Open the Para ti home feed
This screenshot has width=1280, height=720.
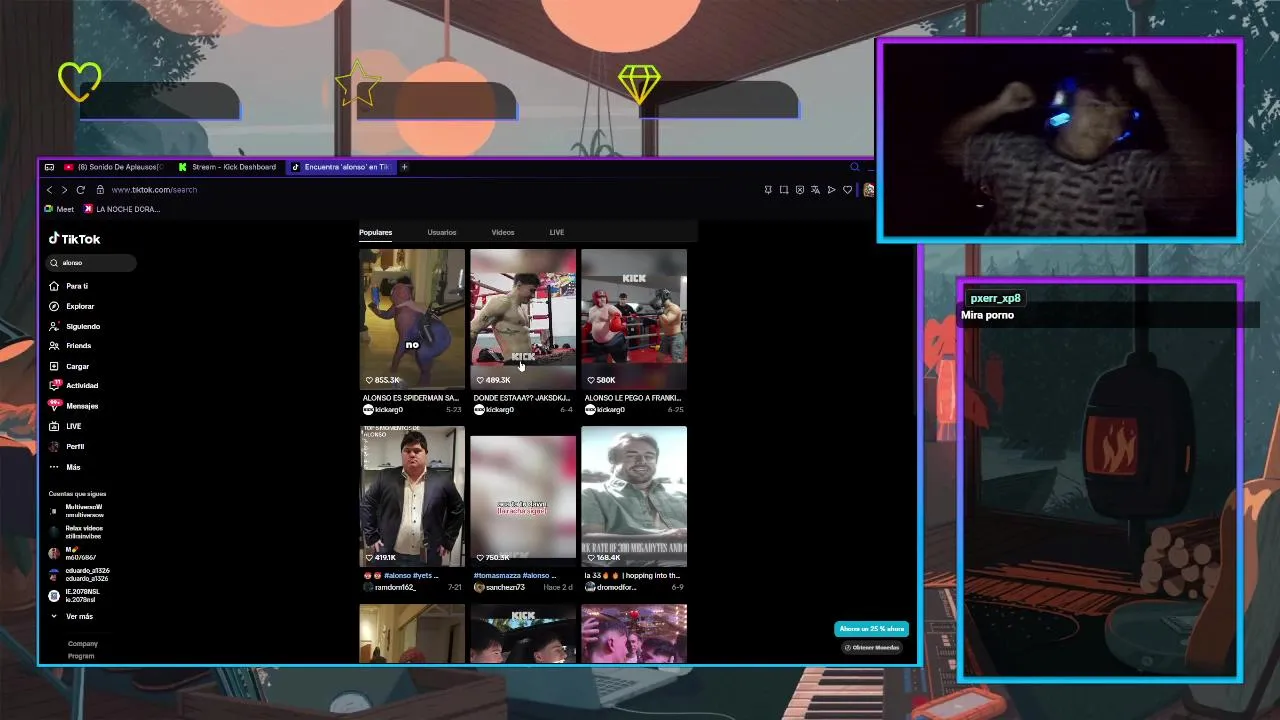[69, 286]
